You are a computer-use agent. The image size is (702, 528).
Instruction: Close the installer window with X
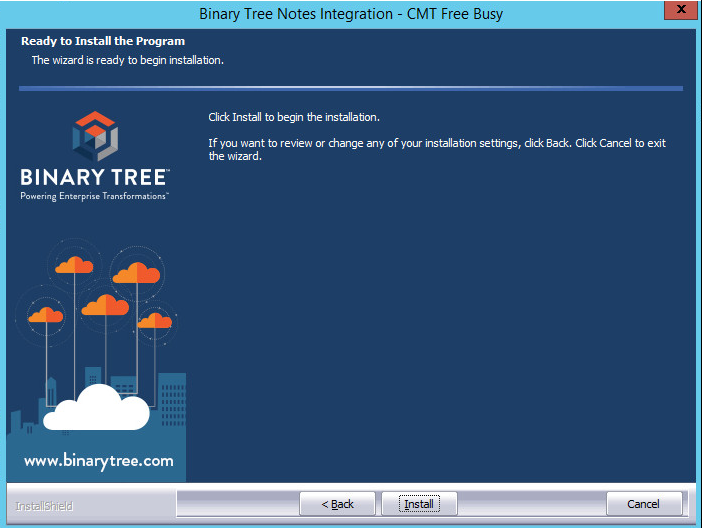681,9
